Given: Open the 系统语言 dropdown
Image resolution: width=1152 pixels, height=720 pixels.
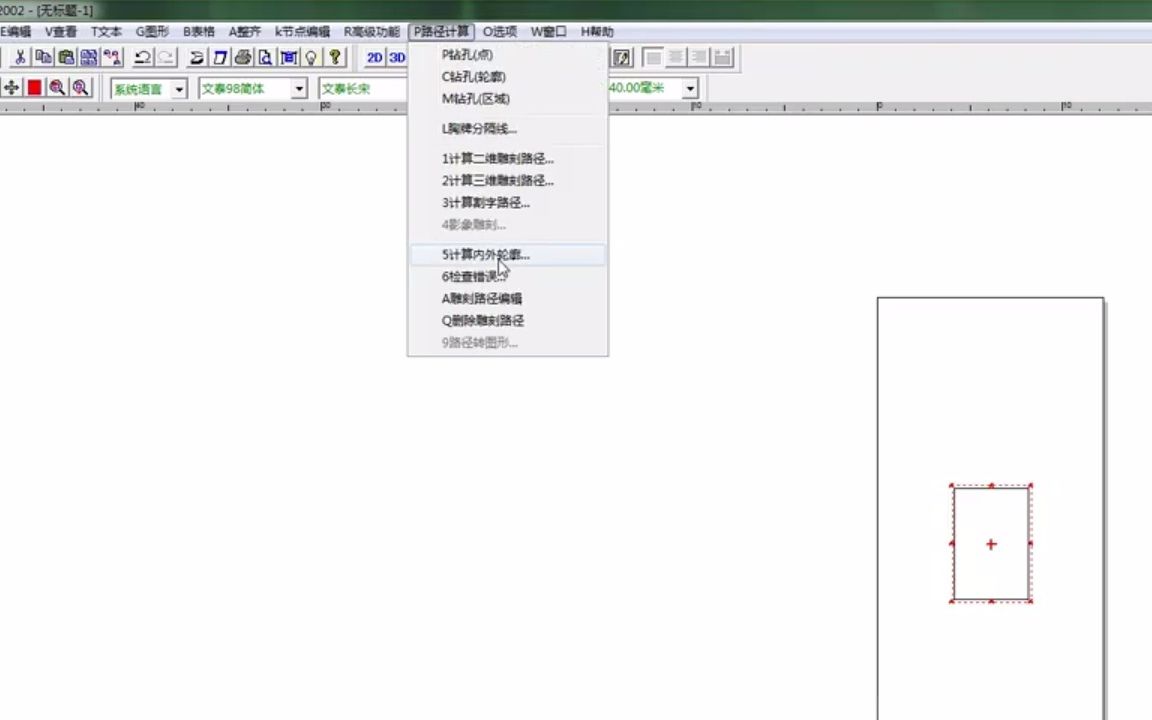Looking at the screenshot, I should (177, 88).
